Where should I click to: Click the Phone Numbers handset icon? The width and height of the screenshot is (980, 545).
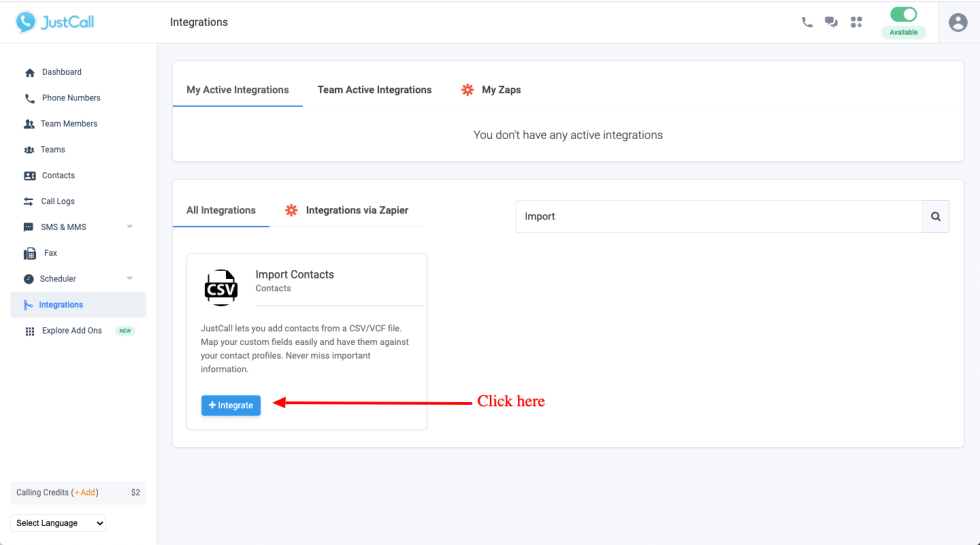[29, 98]
